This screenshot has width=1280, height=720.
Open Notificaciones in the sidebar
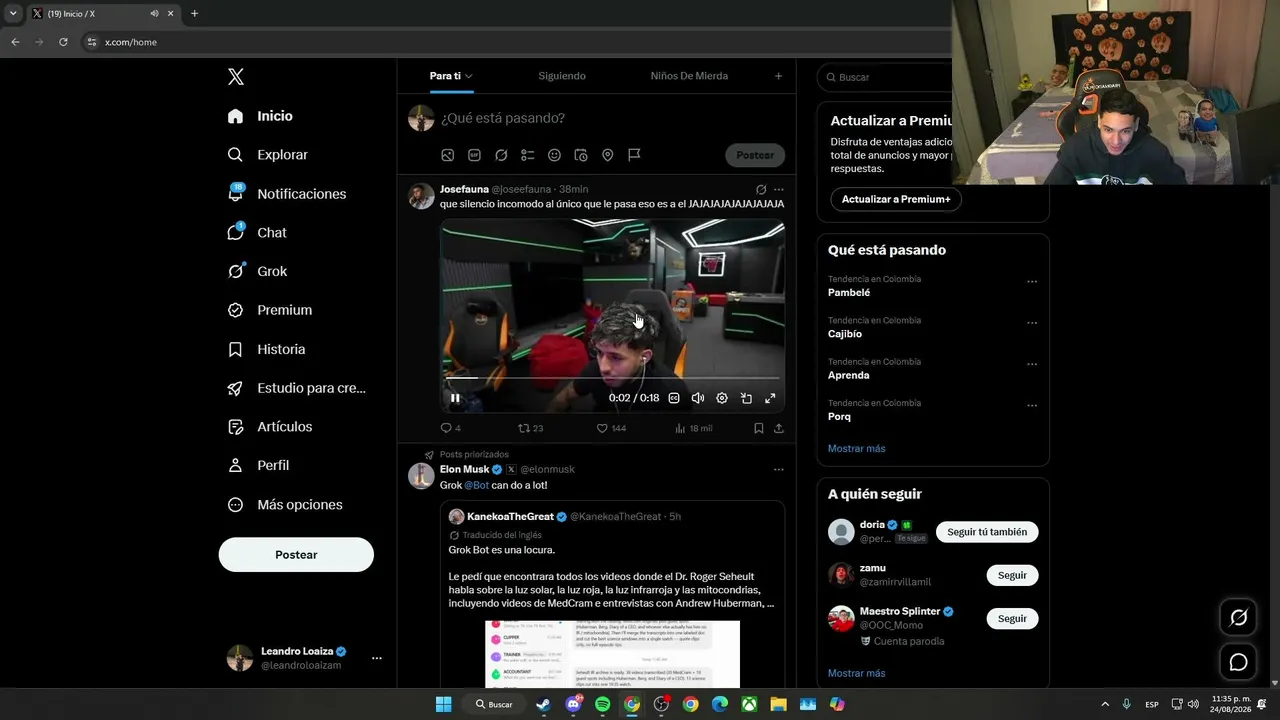[287, 194]
